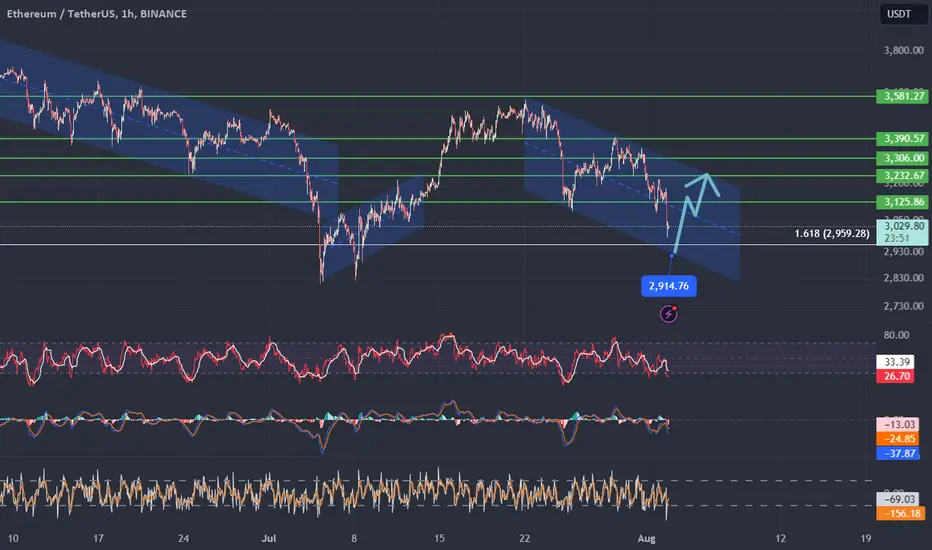Click the 3,581.27 green price level label
Image resolution: width=932 pixels, height=550 pixels.
pyautogui.click(x=902, y=96)
